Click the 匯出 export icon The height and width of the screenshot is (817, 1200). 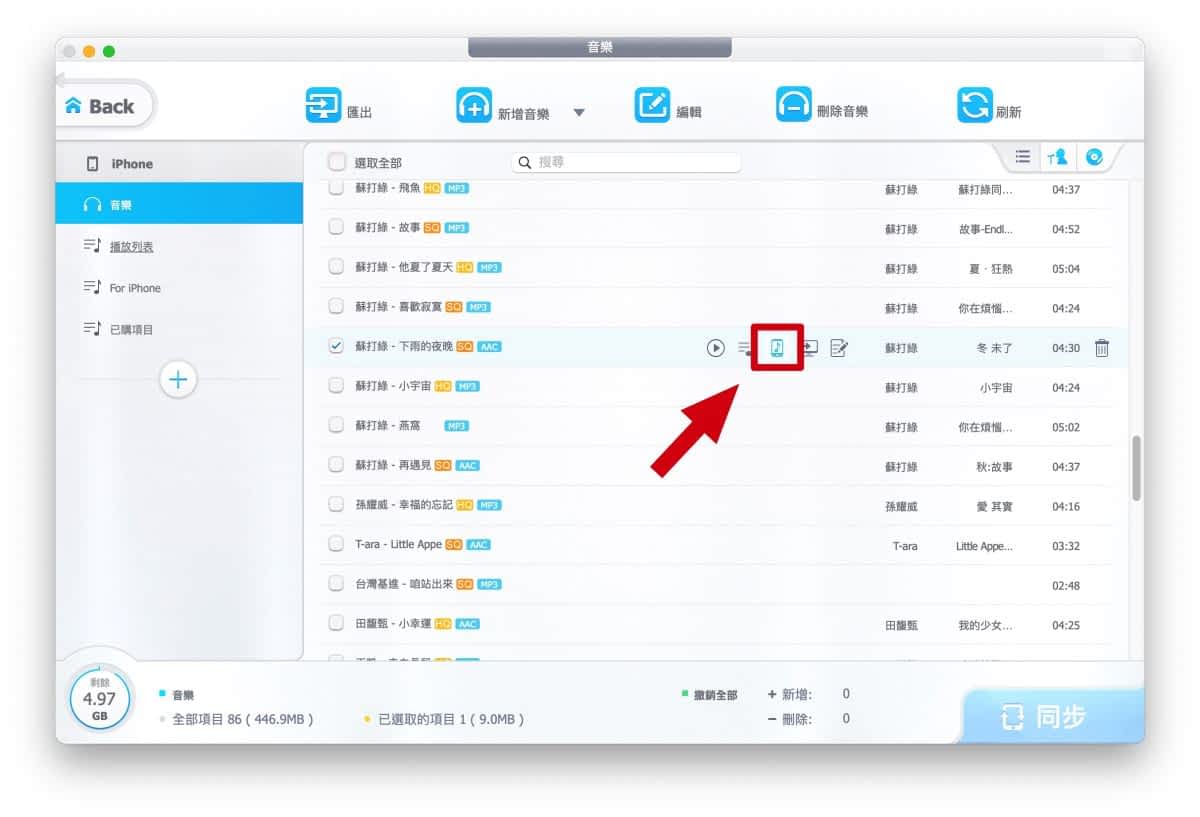[x=323, y=105]
